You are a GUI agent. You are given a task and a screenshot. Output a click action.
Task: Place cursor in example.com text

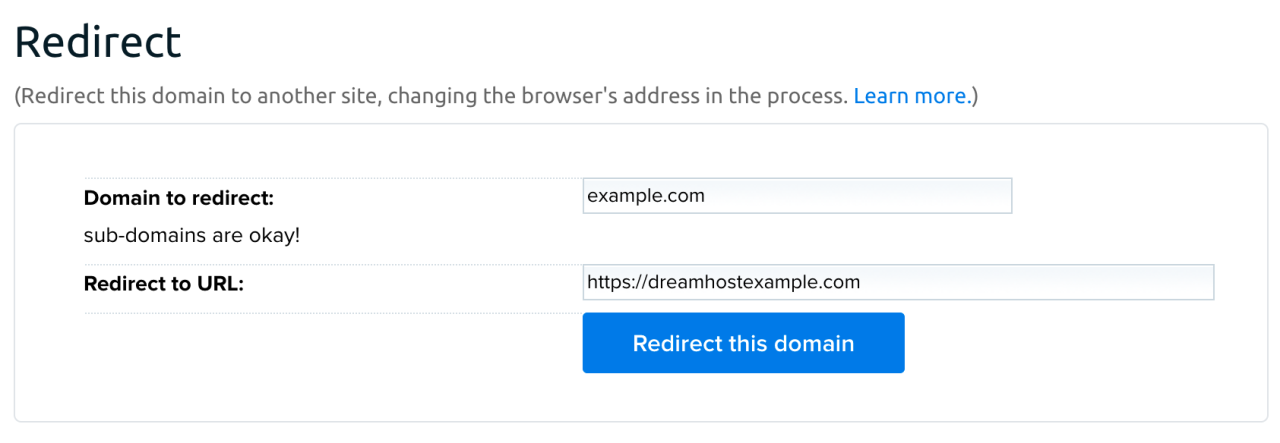pyautogui.click(x=646, y=196)
